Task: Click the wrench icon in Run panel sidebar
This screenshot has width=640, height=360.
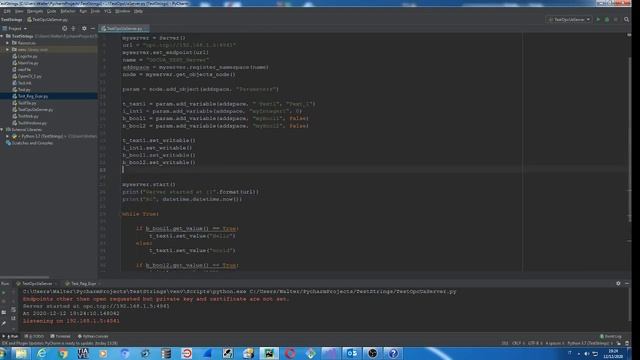Action: pyautogui.click(x=4, y=323)
